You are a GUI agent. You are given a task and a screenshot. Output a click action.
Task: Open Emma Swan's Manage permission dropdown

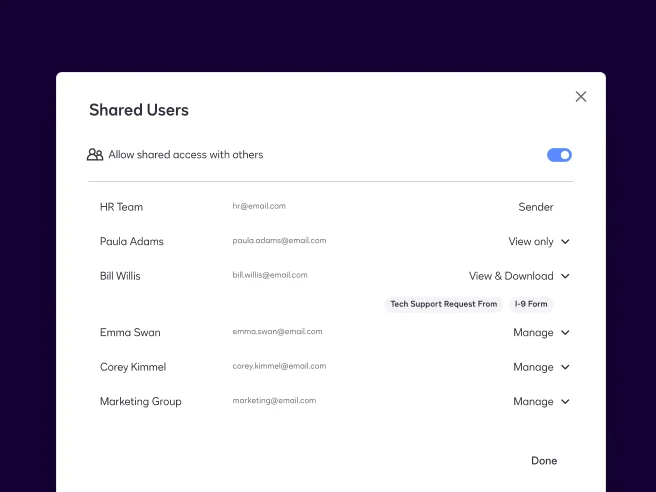[541, 333]
